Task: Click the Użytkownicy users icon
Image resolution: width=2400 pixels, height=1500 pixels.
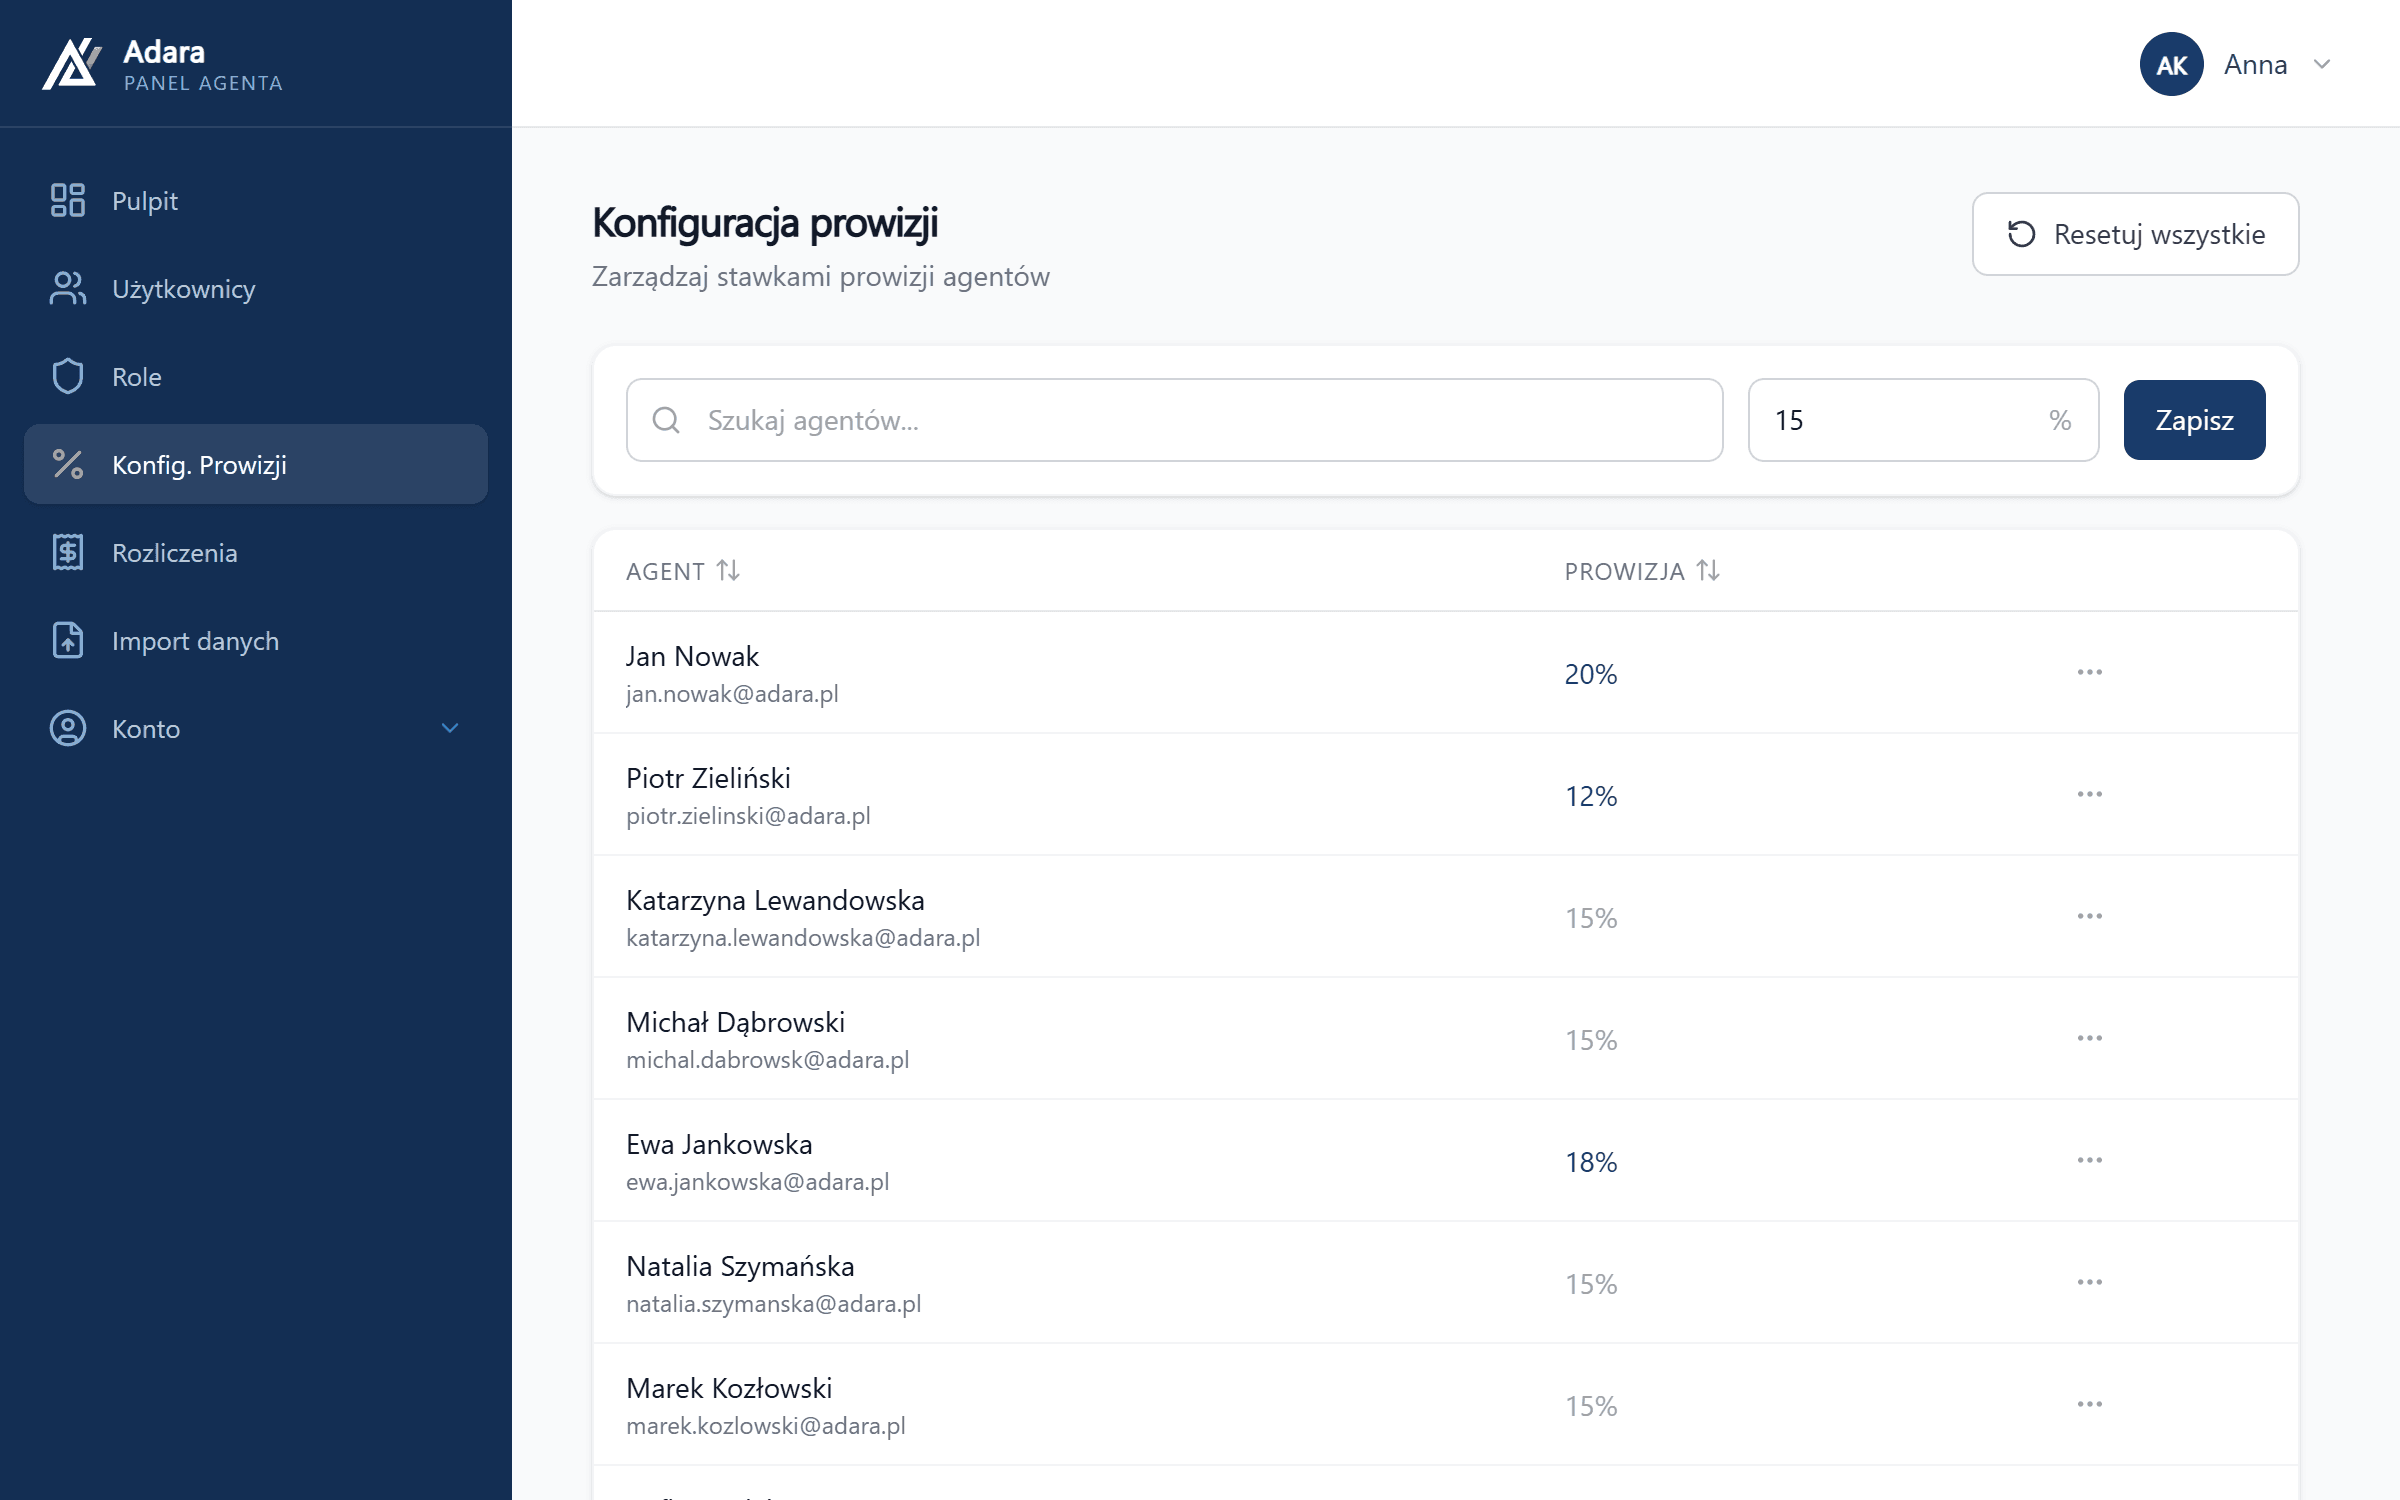Action: click(x=68, y=288)
